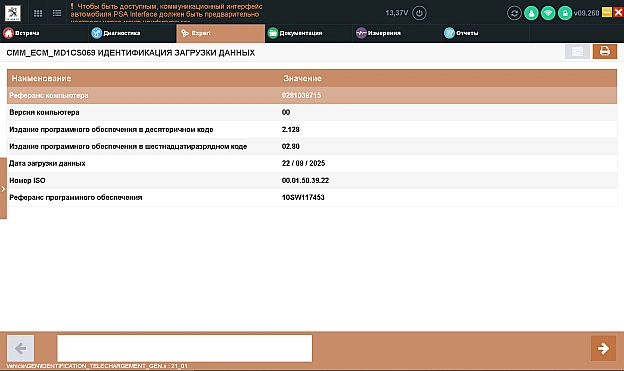Click the 13,37V voltage reading
Viewport: 624px width, 371px height.
[397, 13]
